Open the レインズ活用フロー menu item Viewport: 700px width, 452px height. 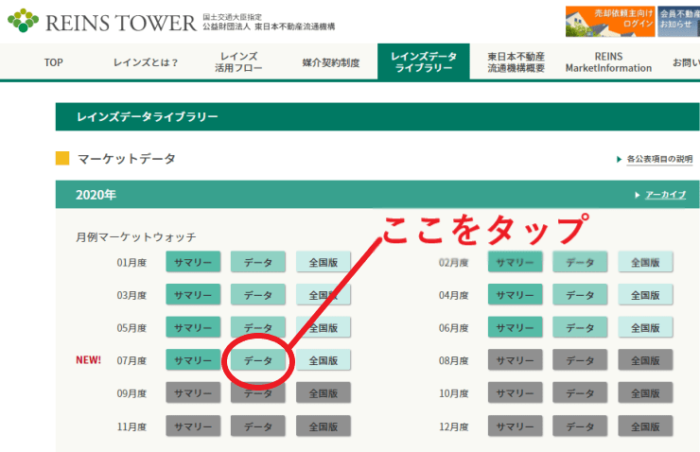238,62
